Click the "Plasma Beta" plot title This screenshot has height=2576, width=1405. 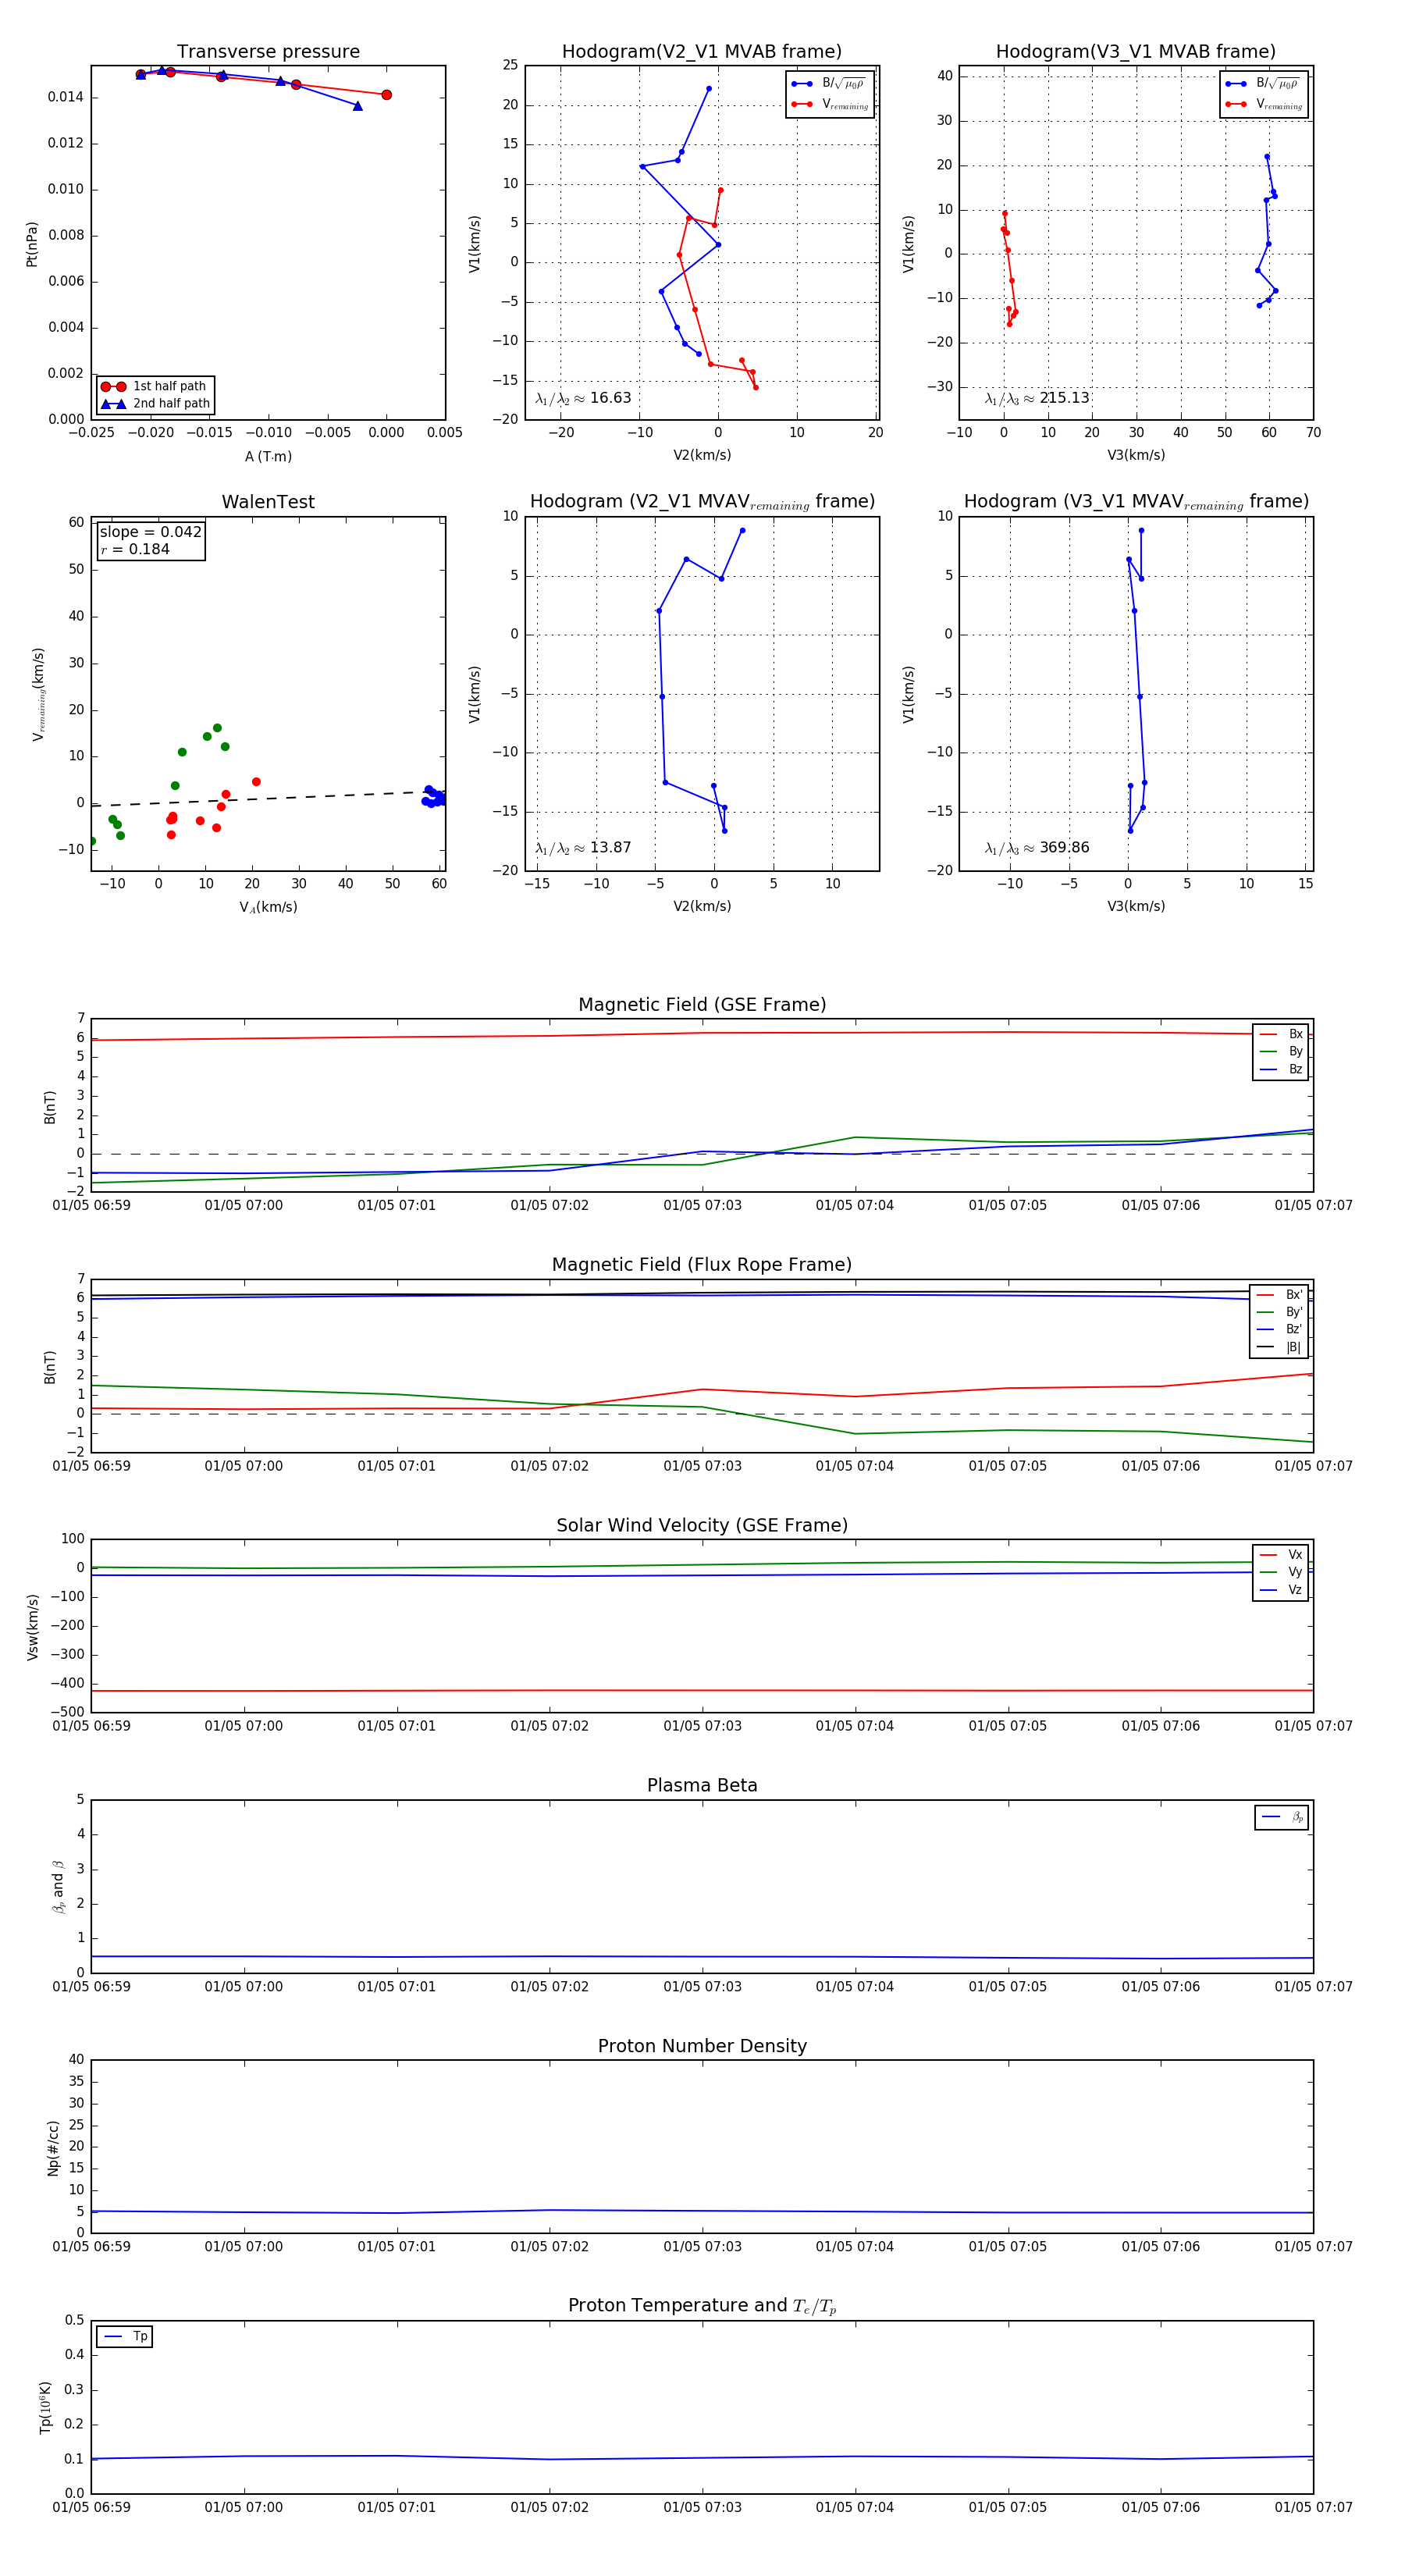pyautogui.click(x=702, y=1786)
